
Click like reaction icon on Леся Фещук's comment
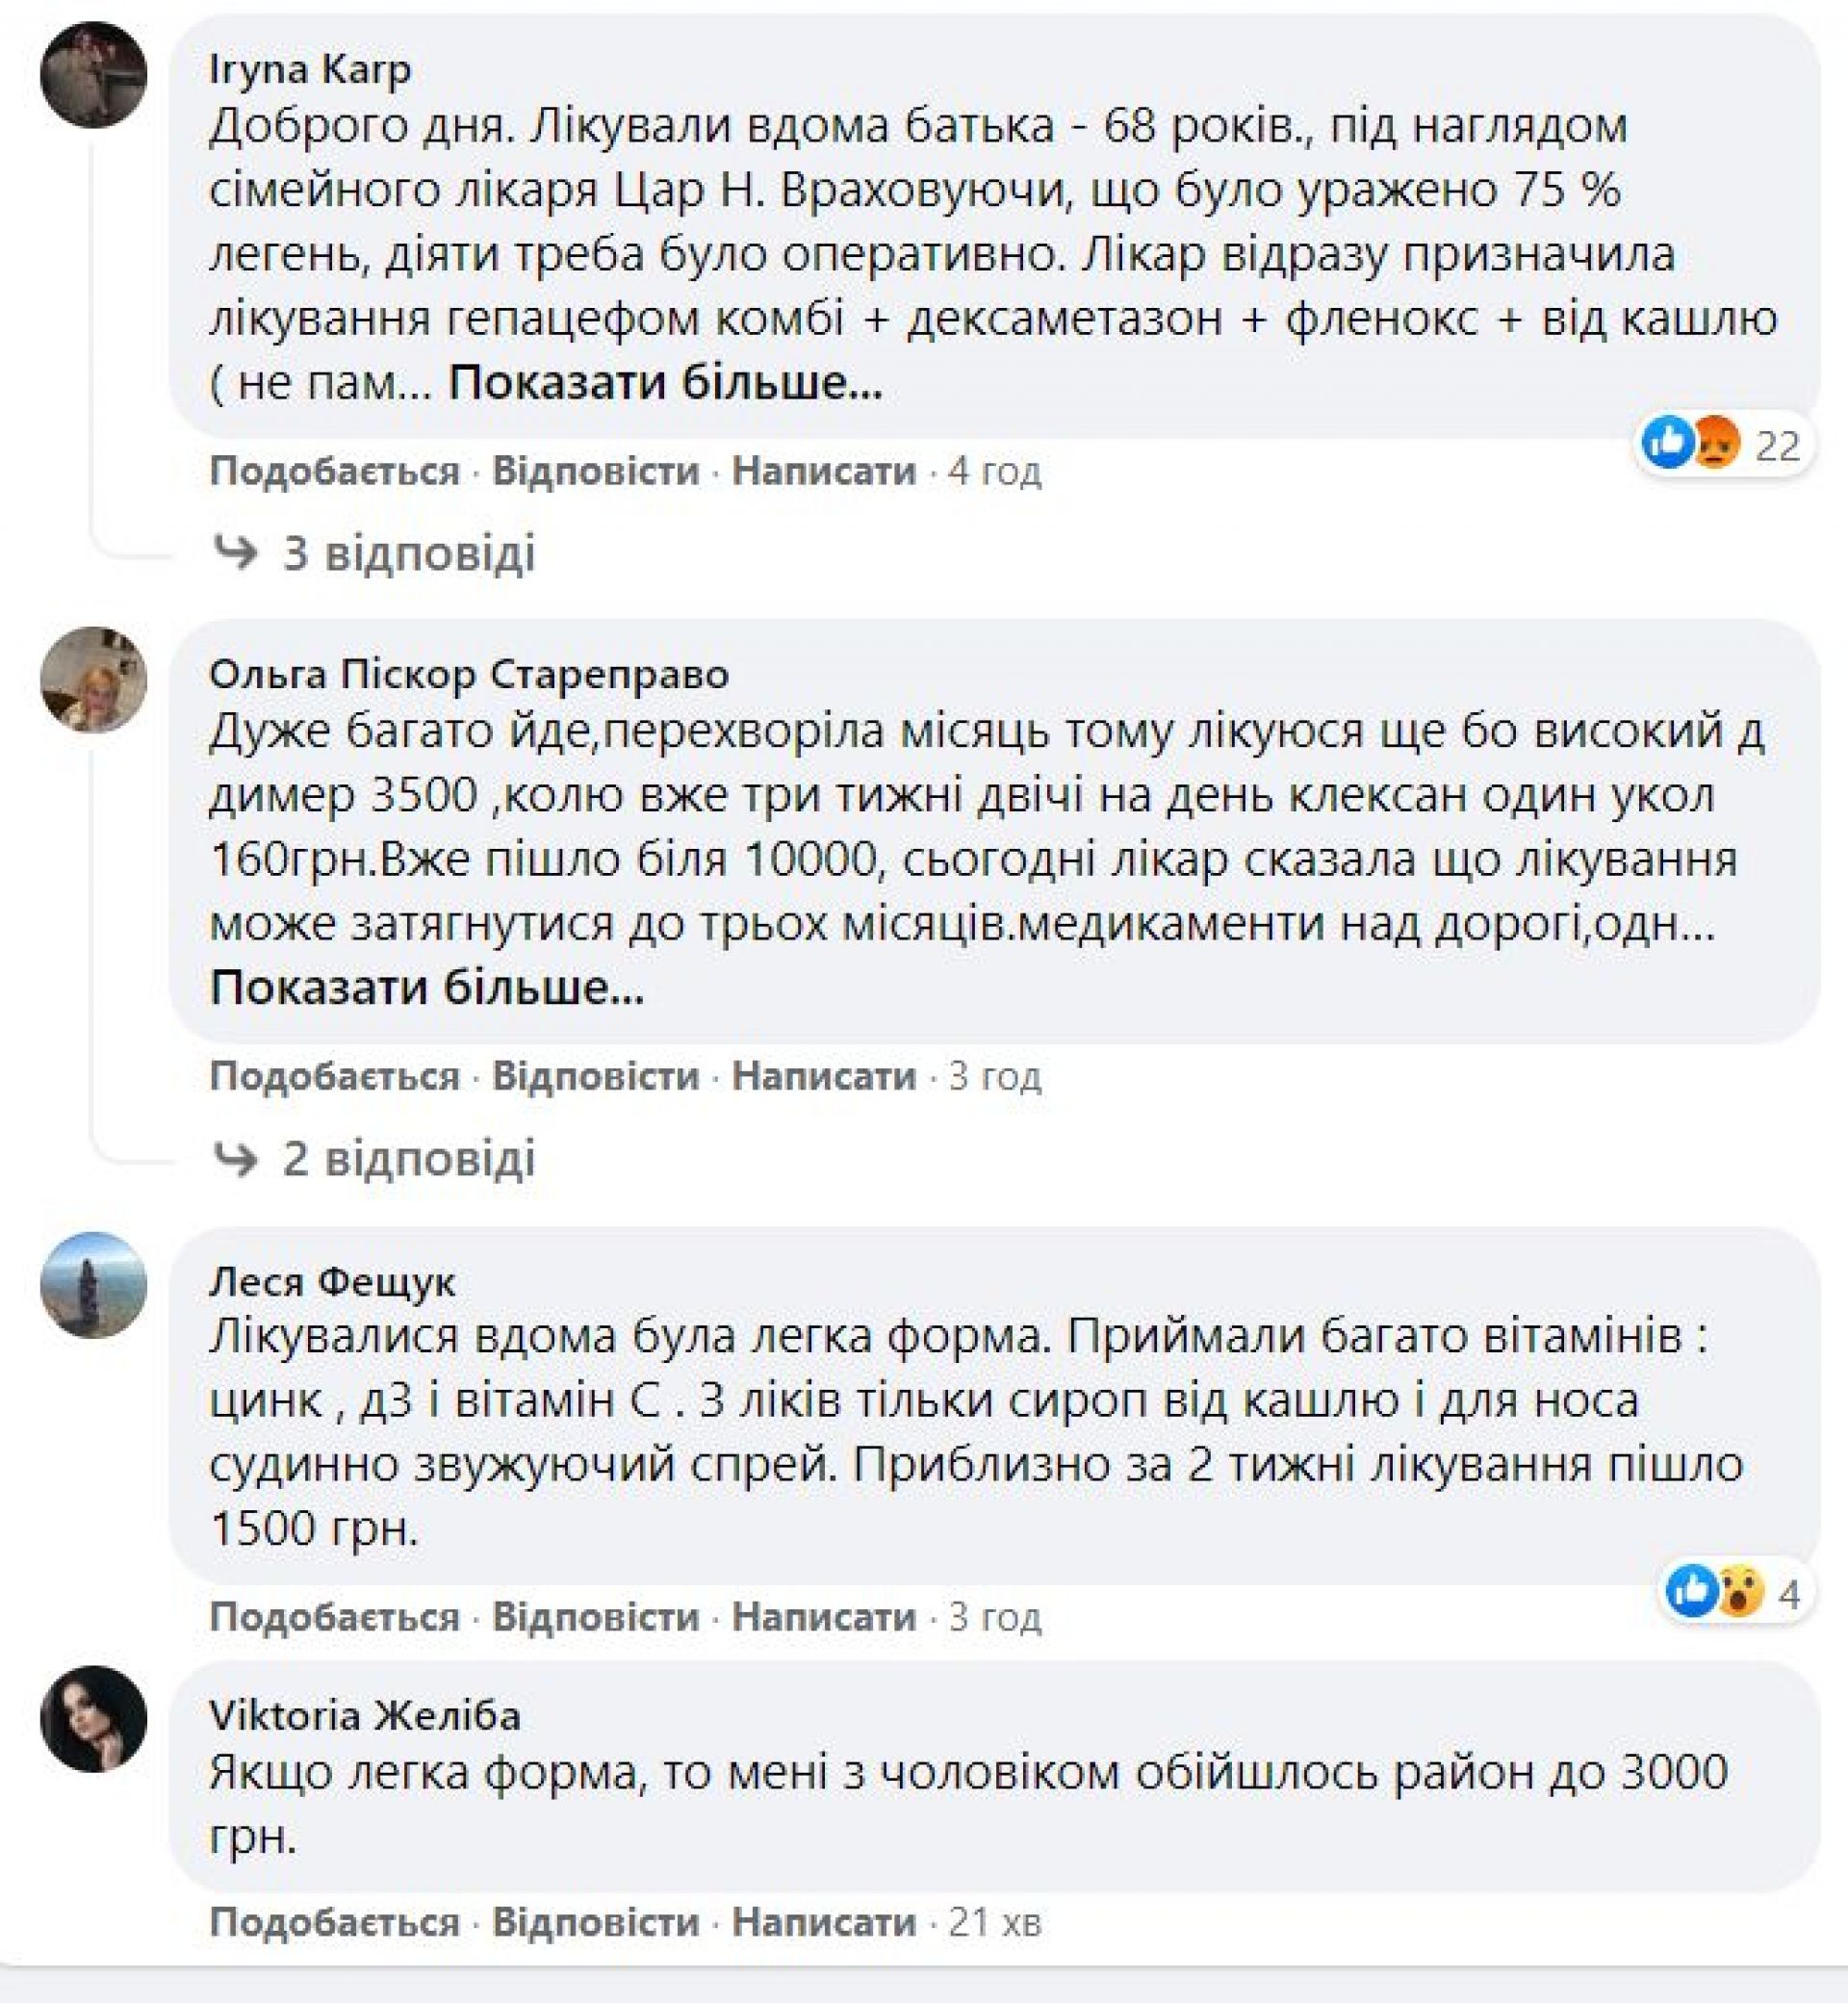point(1692,1590)
